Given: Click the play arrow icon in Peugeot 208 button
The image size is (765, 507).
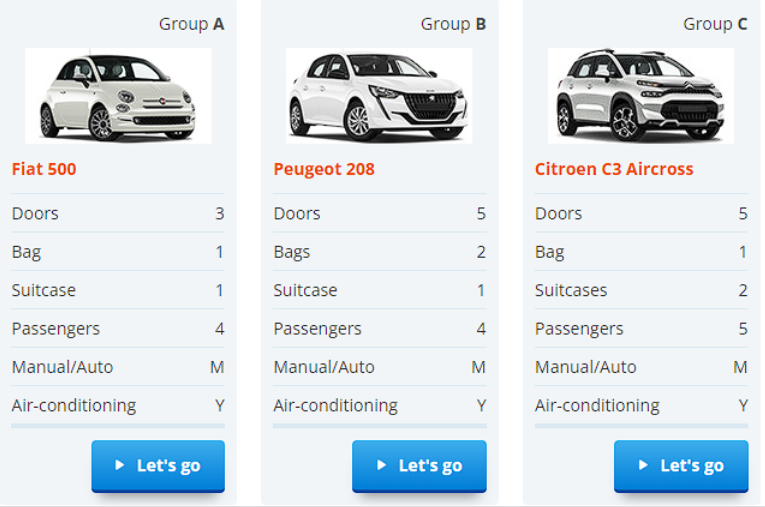Looking at the screenshot, I should click(x=382, y=465).
